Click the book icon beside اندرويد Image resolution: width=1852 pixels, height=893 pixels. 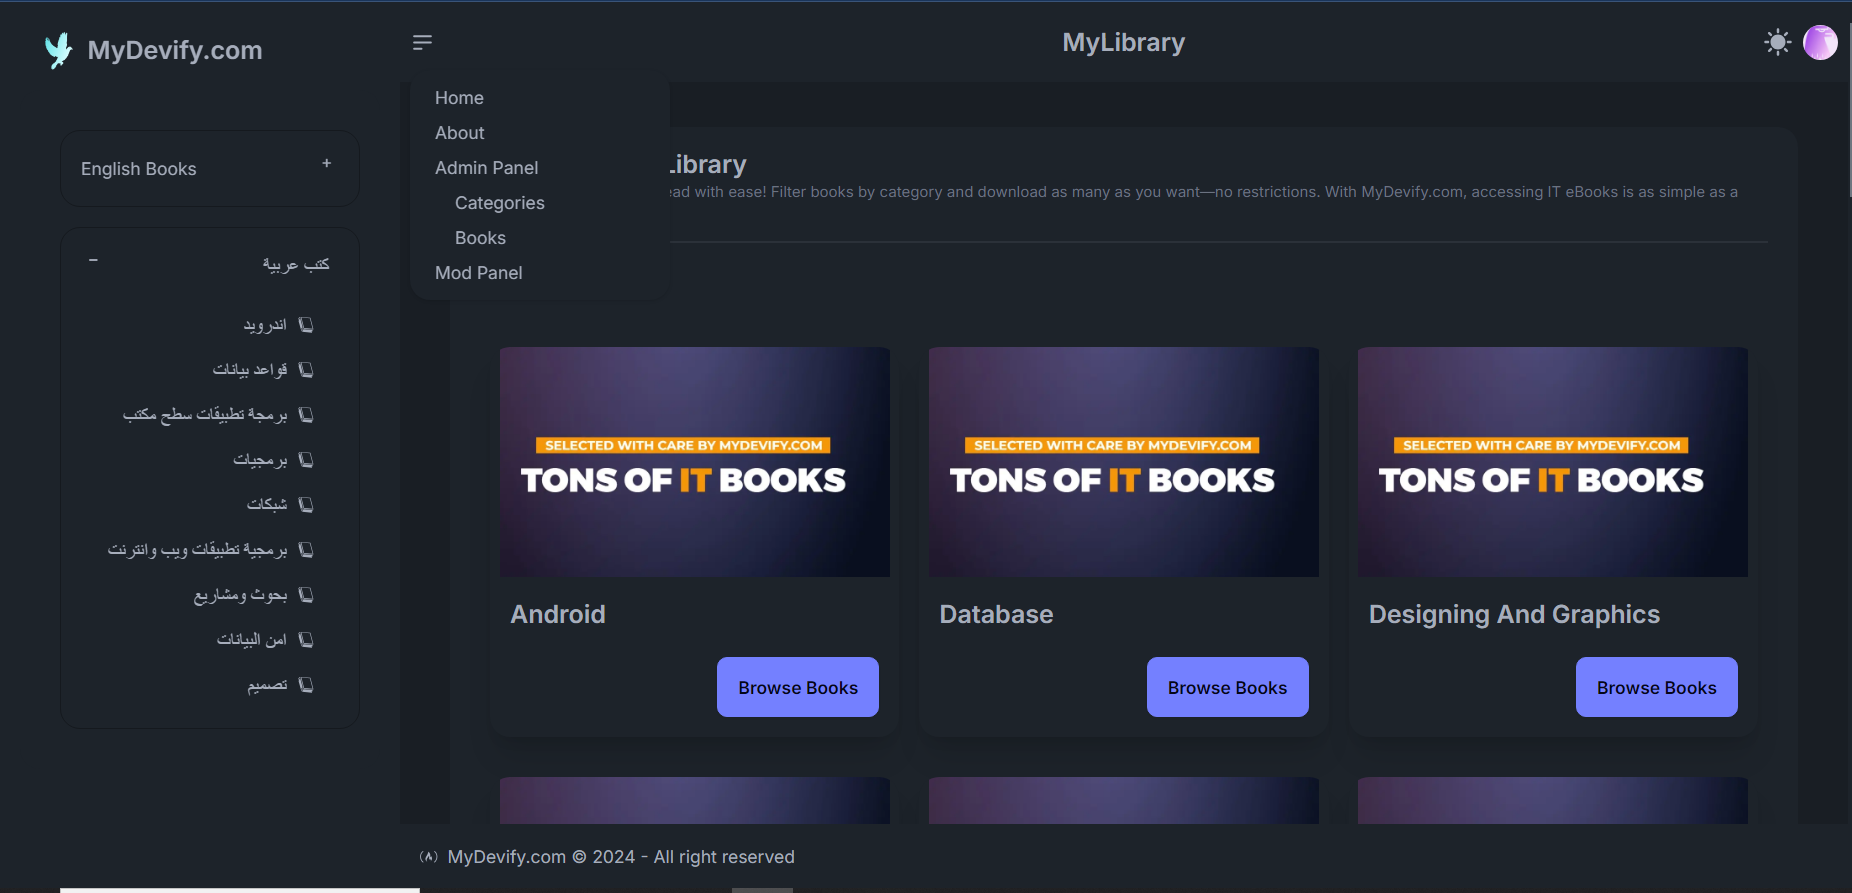pos(306,325)
